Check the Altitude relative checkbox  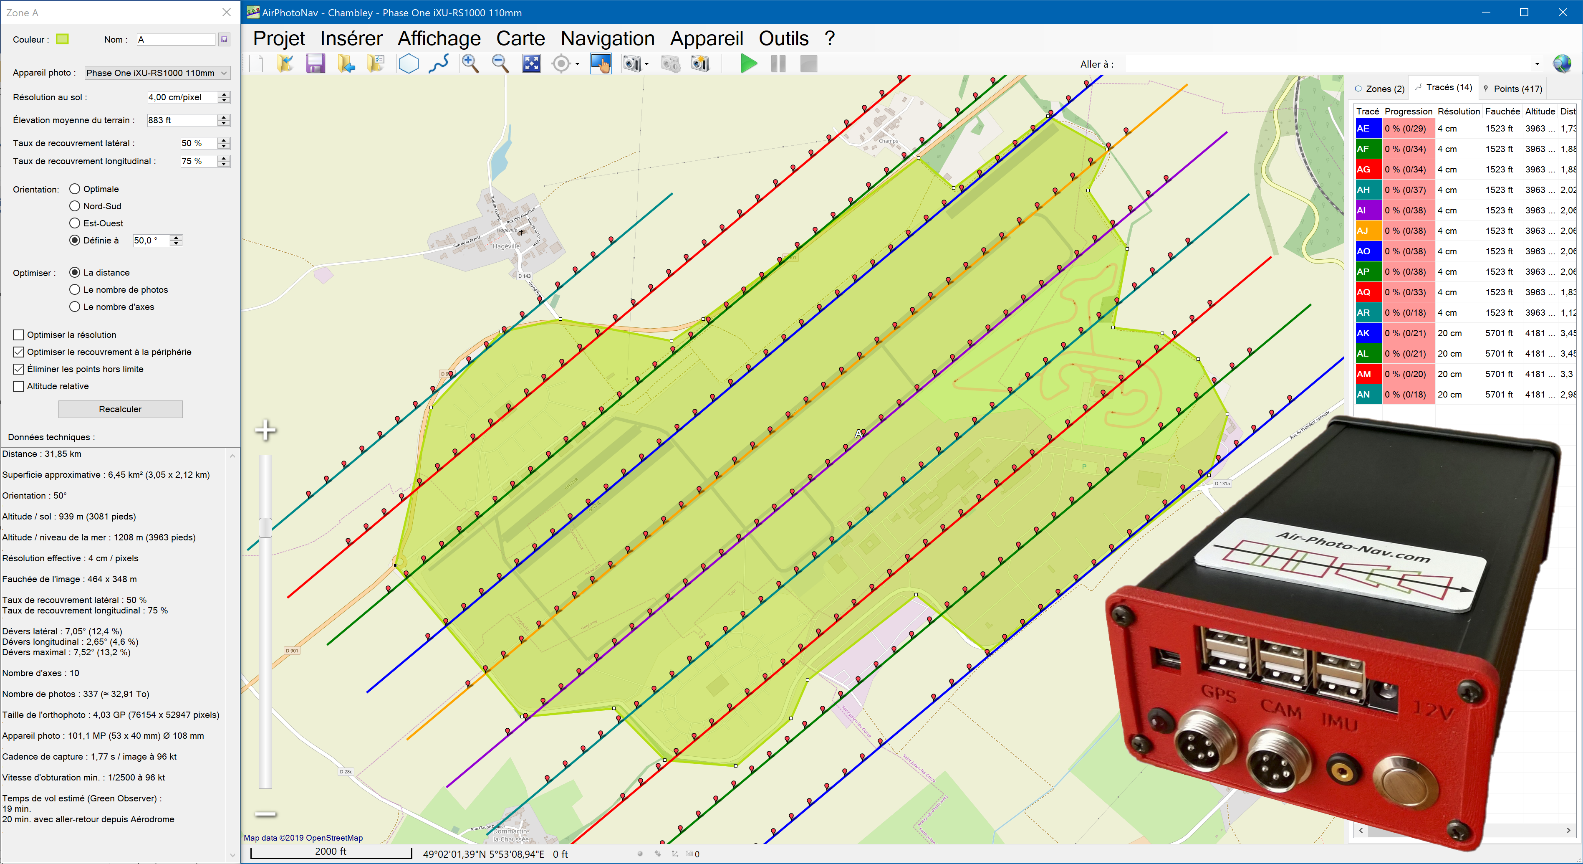(19, 386)
